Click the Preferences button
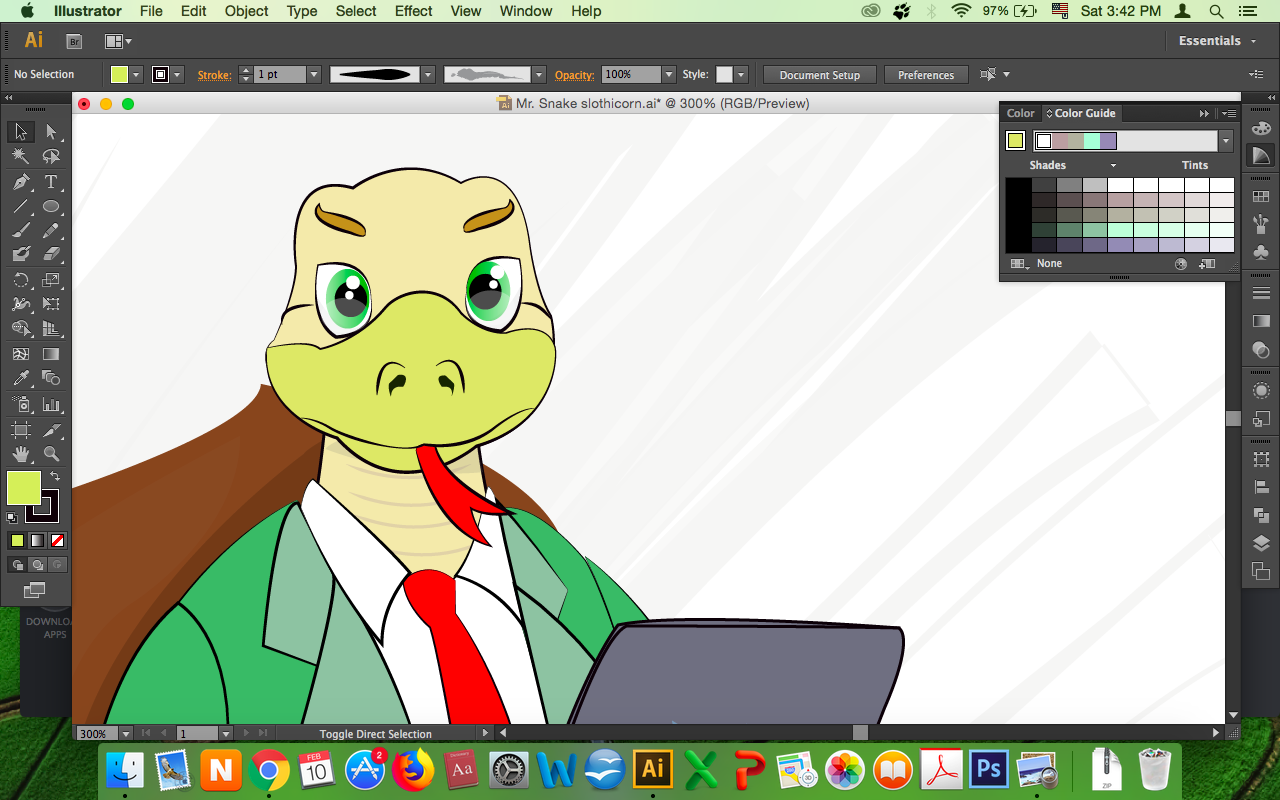Viewport: 1280px width, 800px height. pos(926,75)
